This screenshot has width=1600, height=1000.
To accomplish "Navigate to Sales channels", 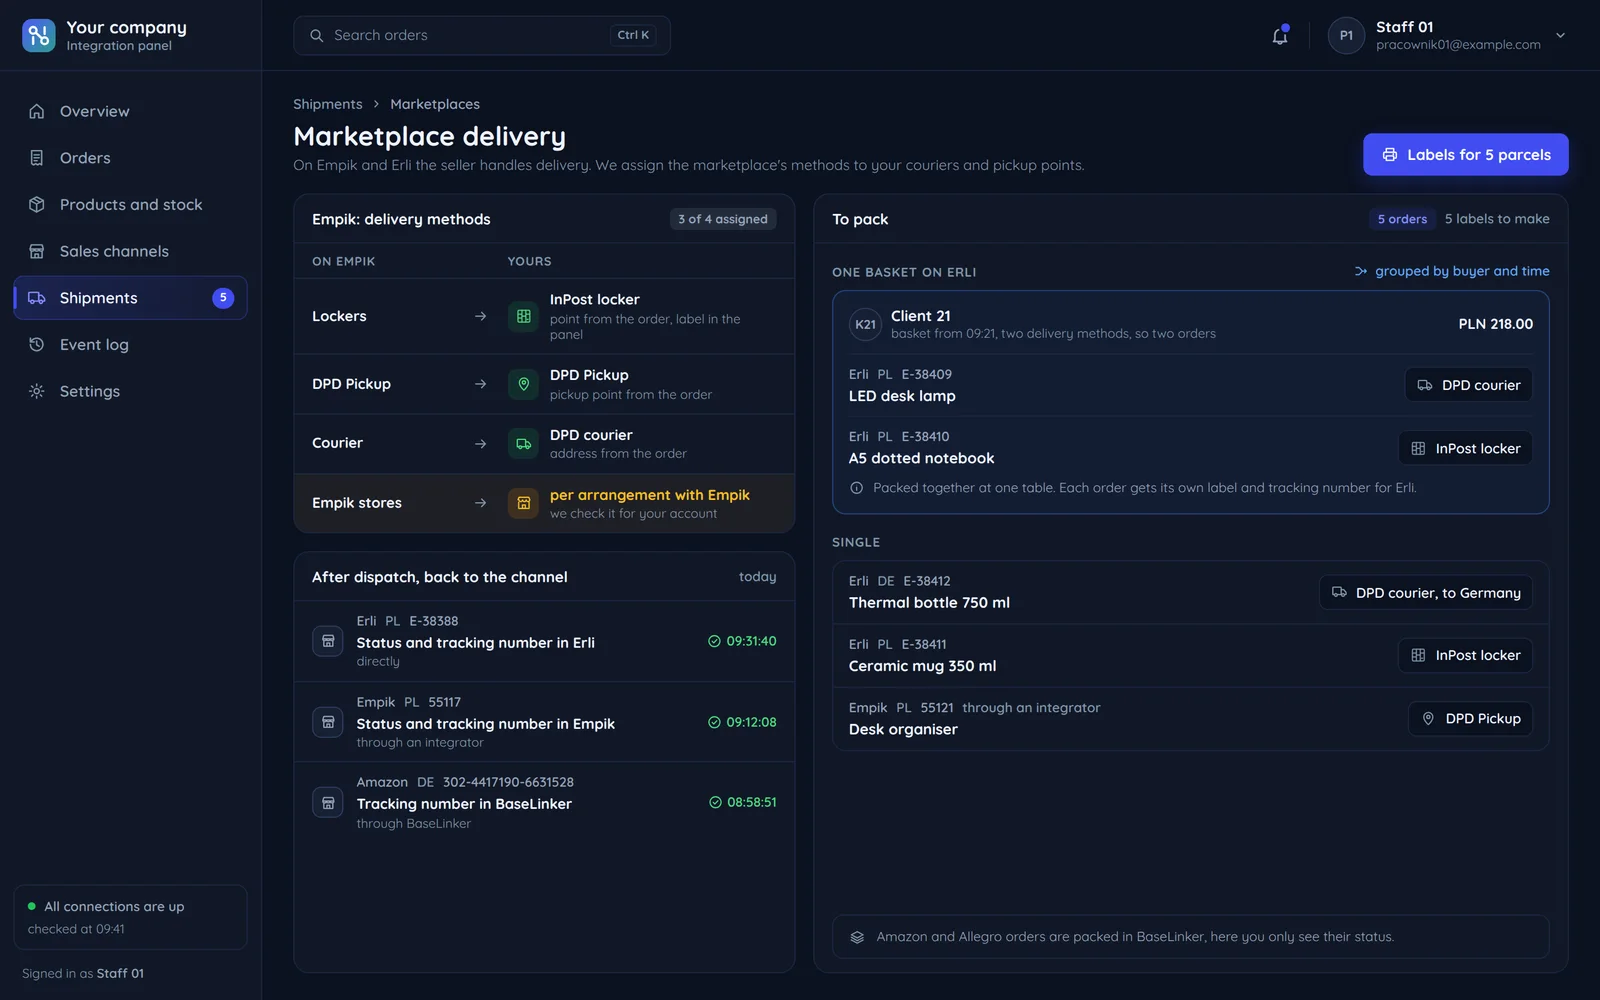I will pyautogui.click(x=130, y=251).
